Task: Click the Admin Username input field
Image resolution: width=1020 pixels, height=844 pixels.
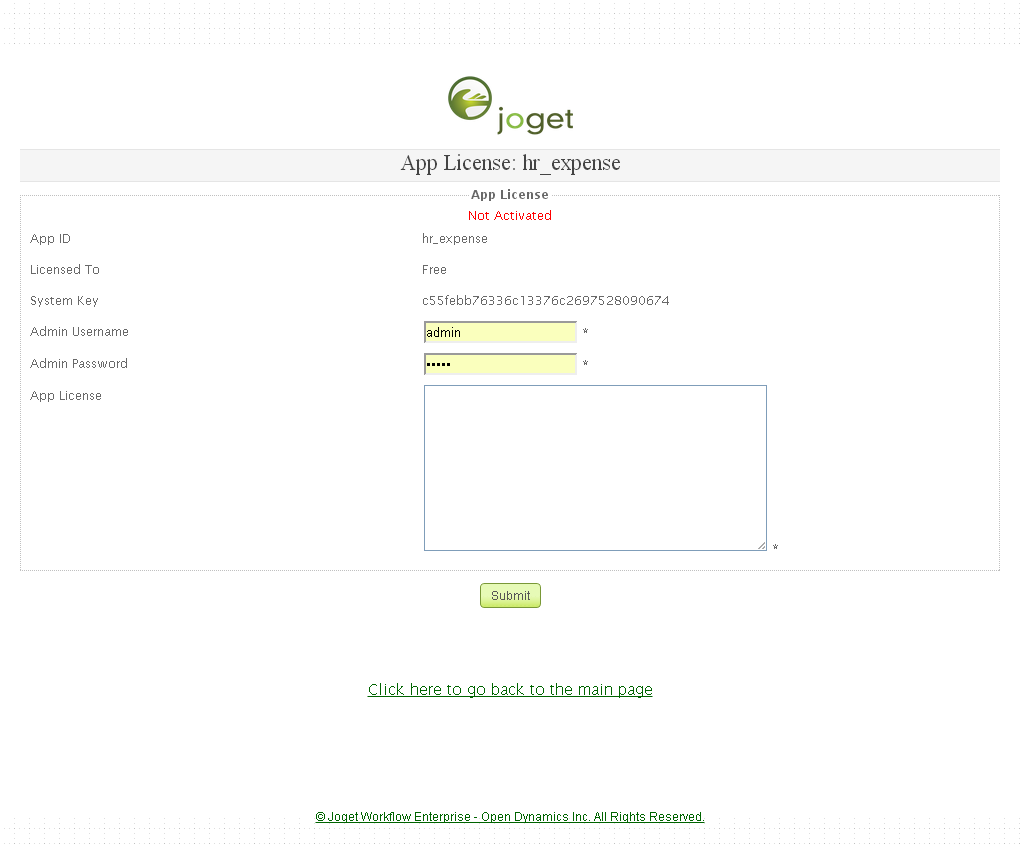Action: pyautogui.click(x=500, y=332)
